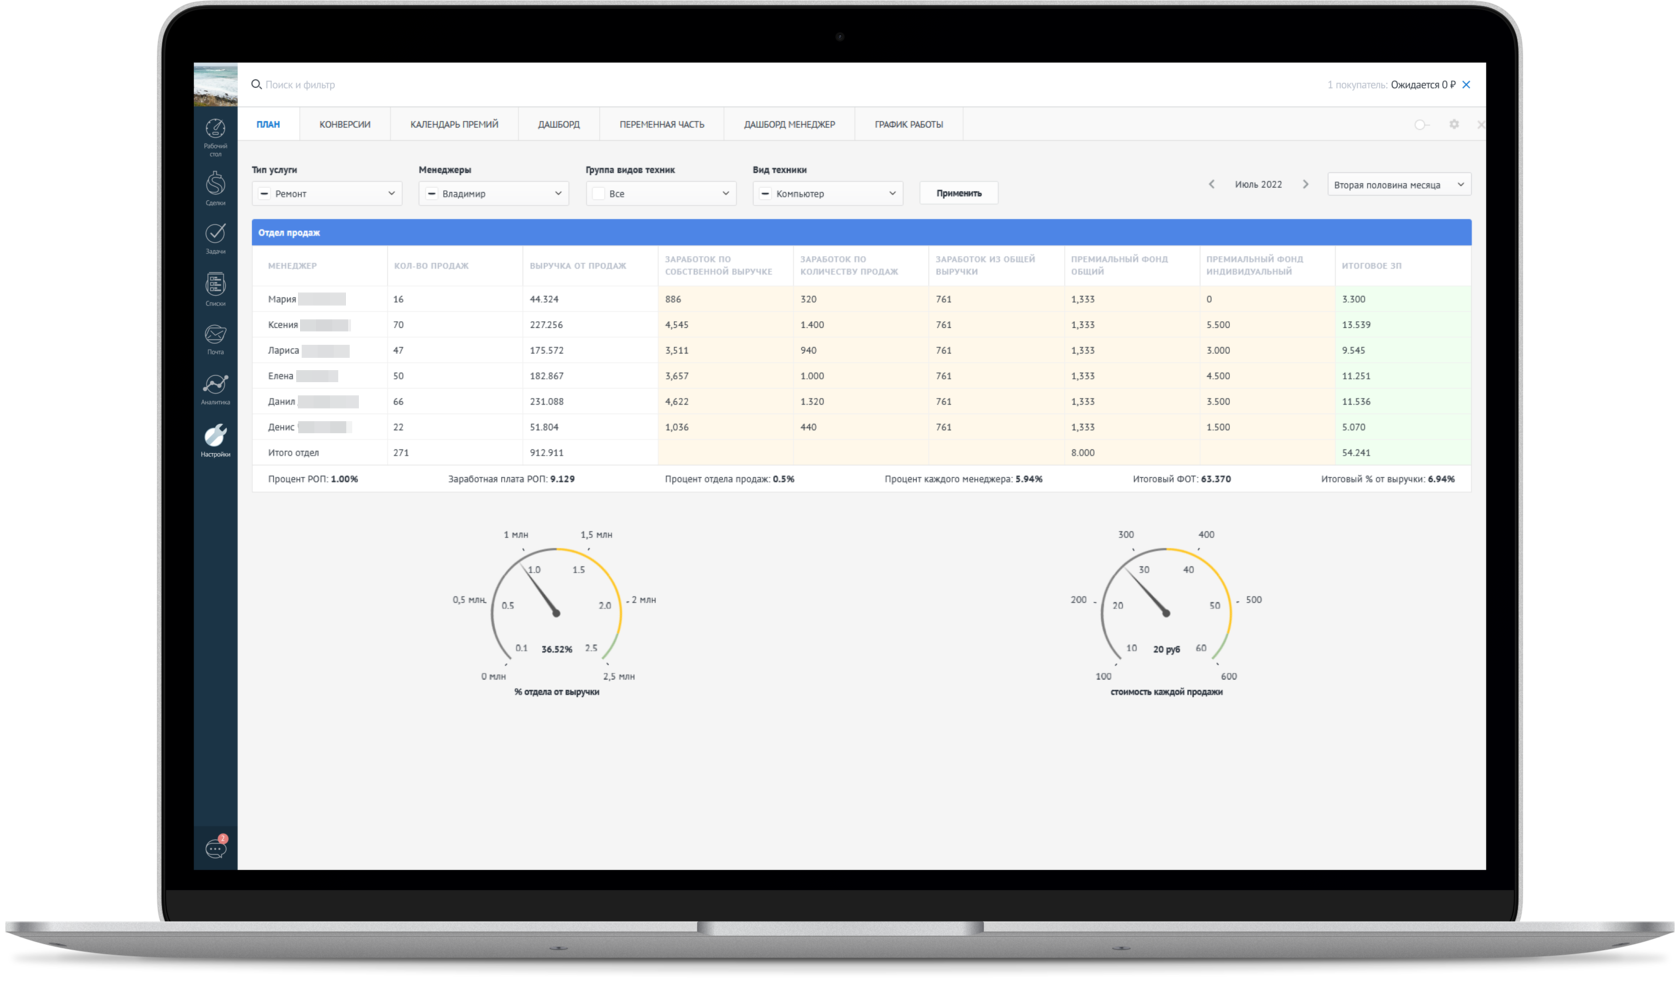Switch to the КОНВЕРСИИ tab

(x=344, y=123)
